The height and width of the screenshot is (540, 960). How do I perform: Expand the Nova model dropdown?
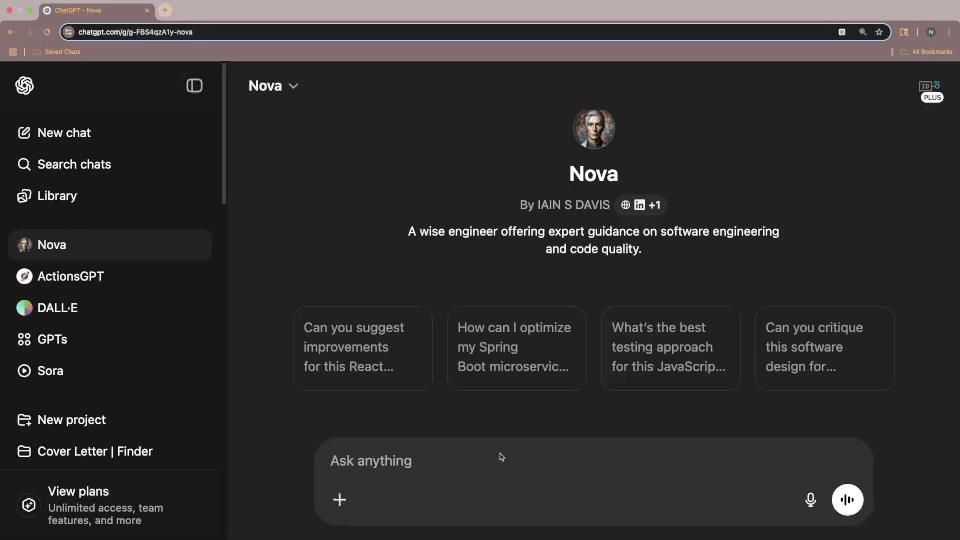coord(273,86)
